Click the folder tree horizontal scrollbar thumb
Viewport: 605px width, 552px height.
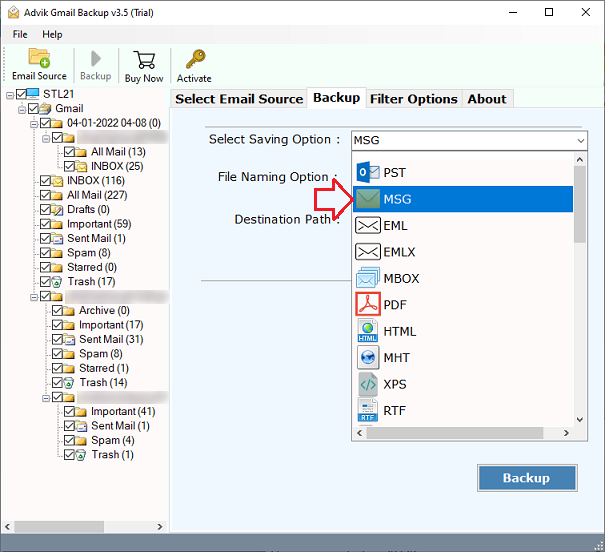pos(59,527)
